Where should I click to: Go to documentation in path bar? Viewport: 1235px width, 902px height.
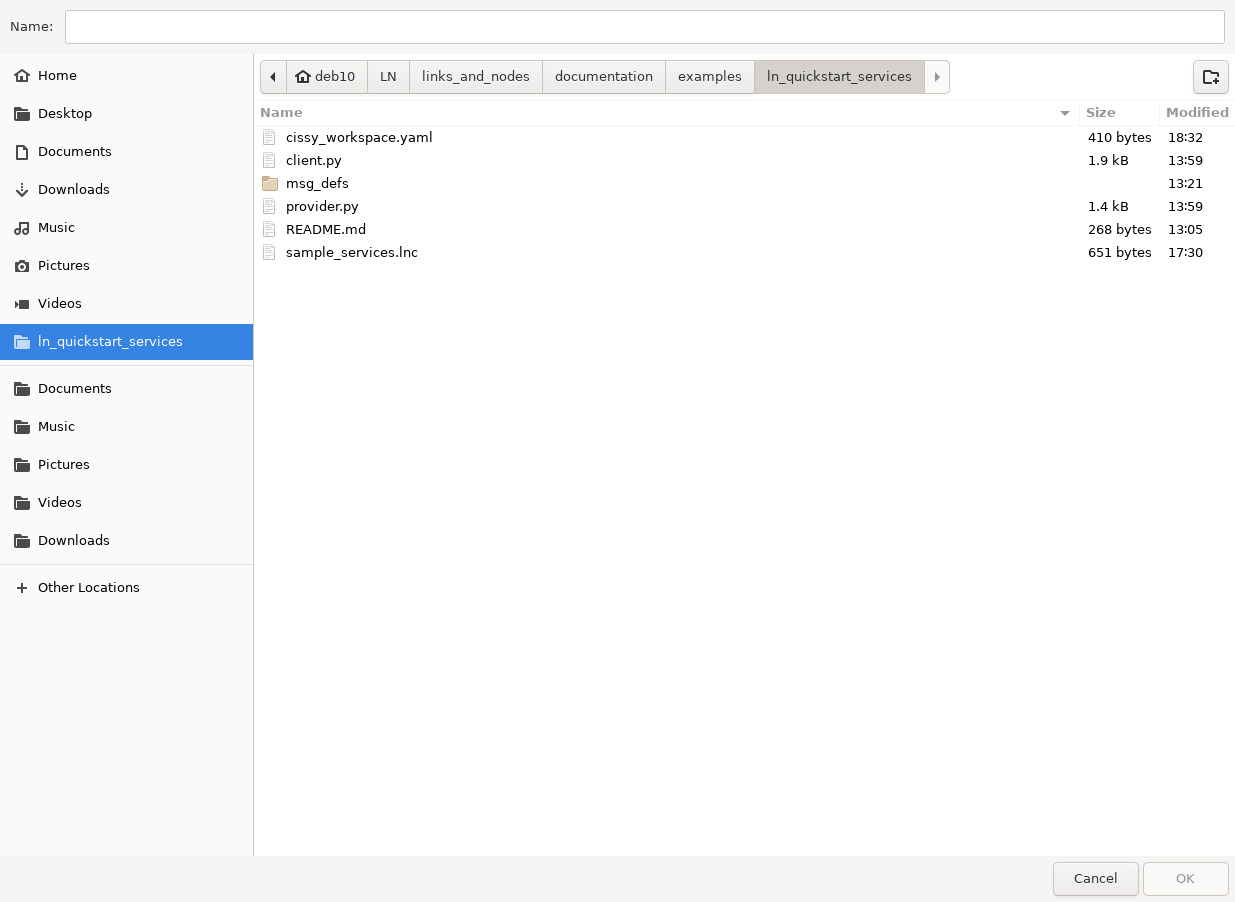click(604, 77)
